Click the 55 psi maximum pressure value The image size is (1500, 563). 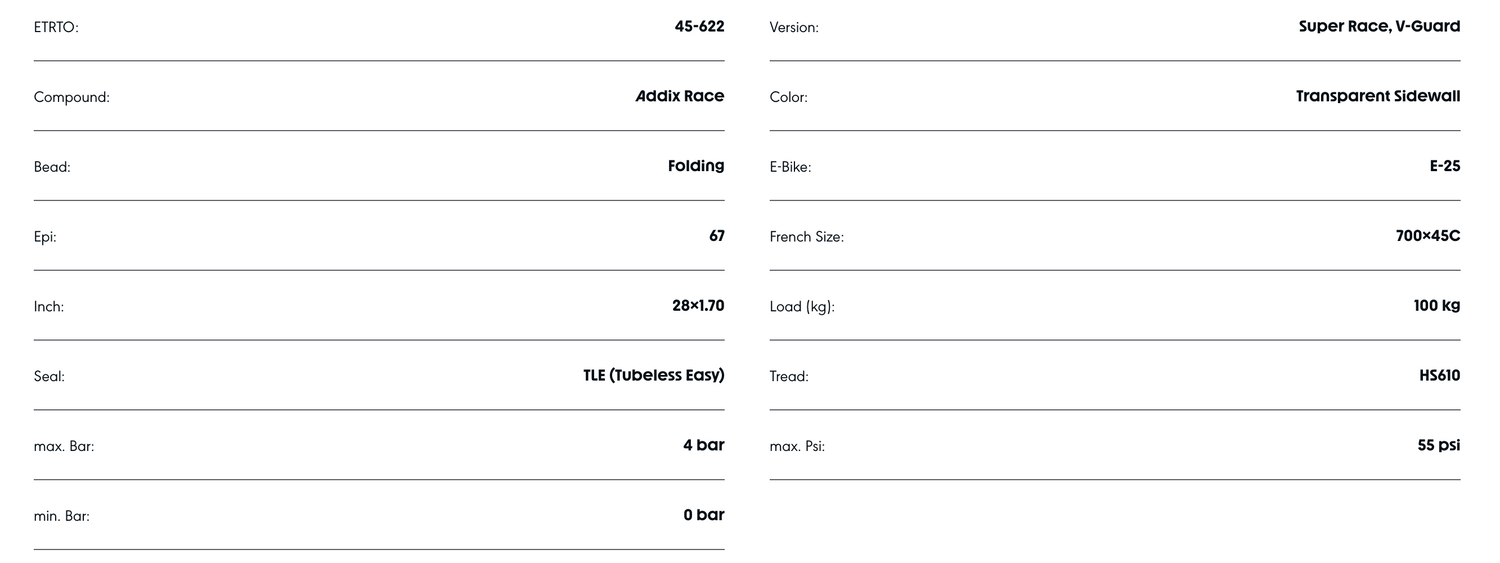pyautogui.click(x=1439, y=445)
